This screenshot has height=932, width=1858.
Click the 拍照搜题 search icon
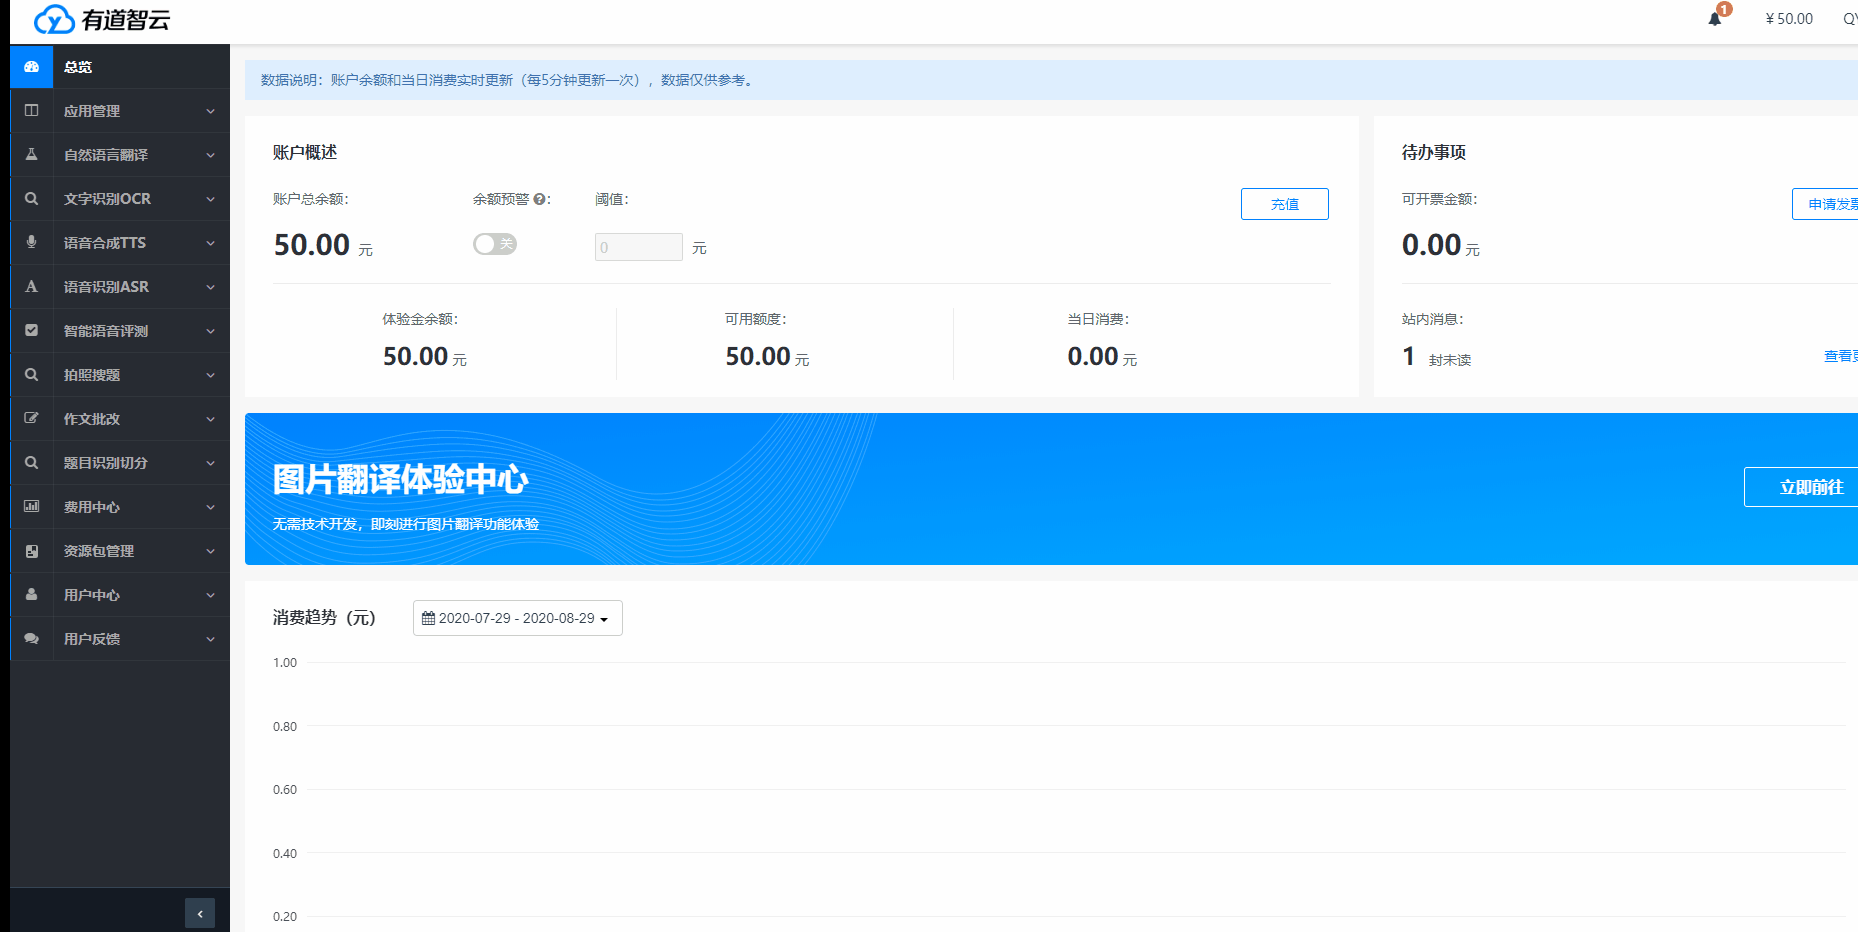31,375
